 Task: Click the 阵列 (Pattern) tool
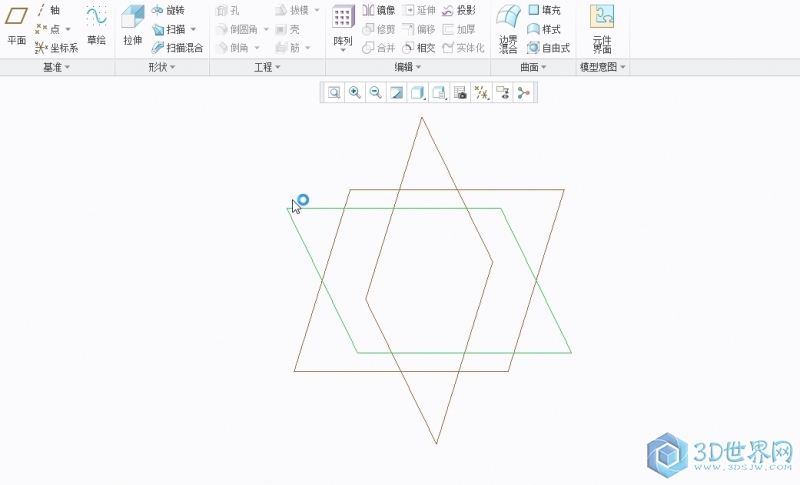click(x=343, y=28)
